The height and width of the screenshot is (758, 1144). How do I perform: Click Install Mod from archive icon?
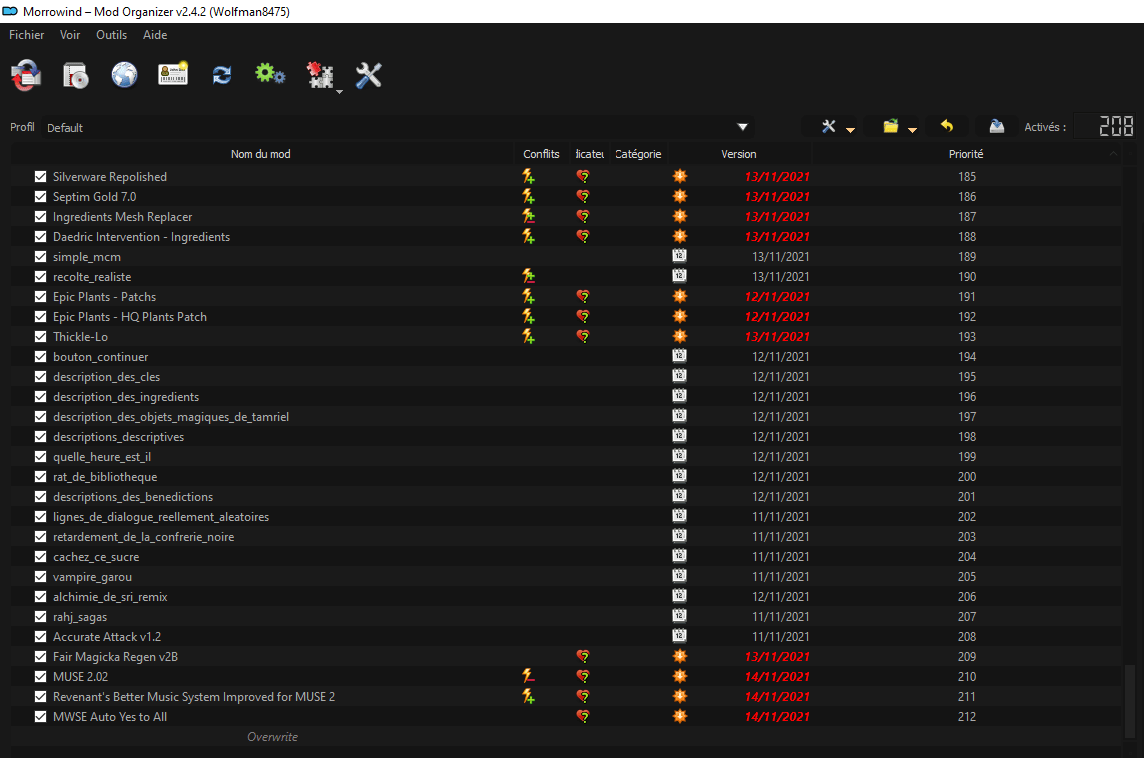pos(76,75)
